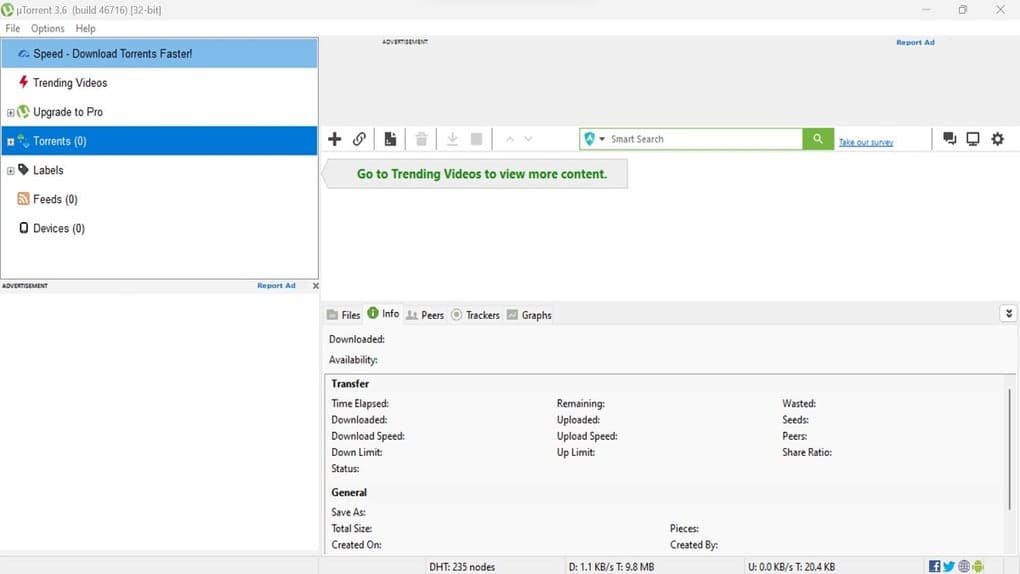Switch to the Peers tab
Image resolution: width=1020 pixels, height=574 pixels.
point(425,315)
